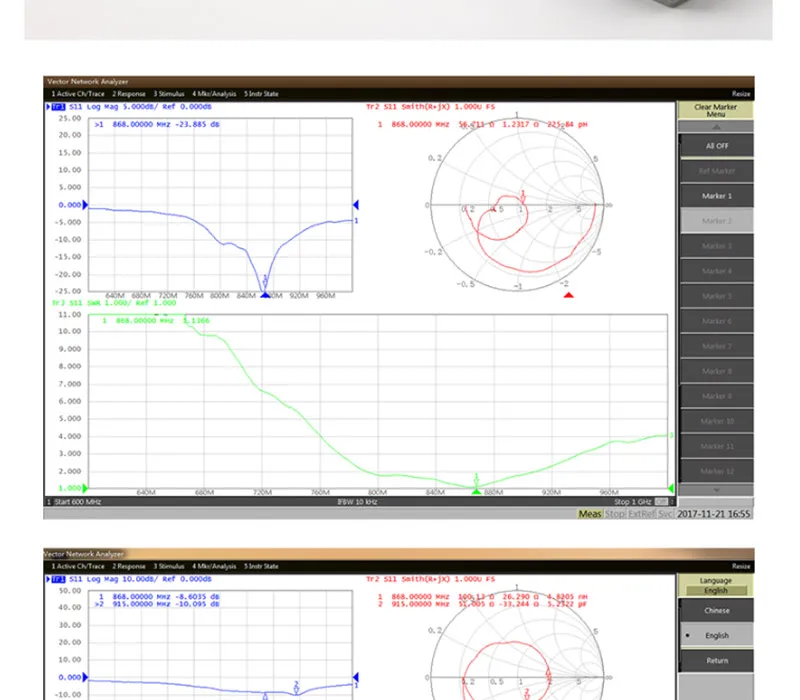Click SWR marker readout '868.00000 MHz 1.1366'
The height and width of the screenshot is (700, 800).
pos(162,320)
